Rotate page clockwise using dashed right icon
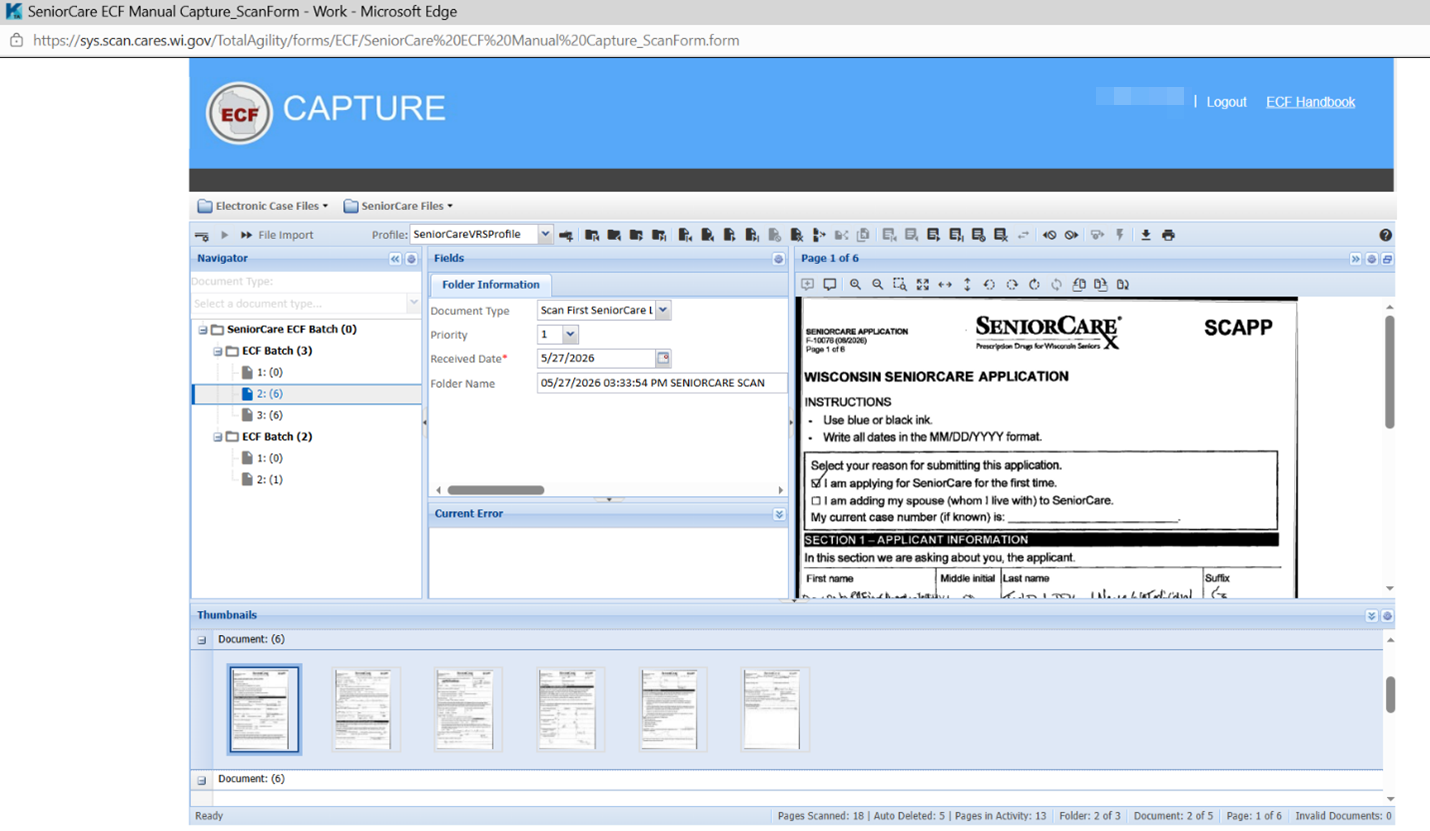Viewport: 1430px width, 831px height. (1012, 284)
